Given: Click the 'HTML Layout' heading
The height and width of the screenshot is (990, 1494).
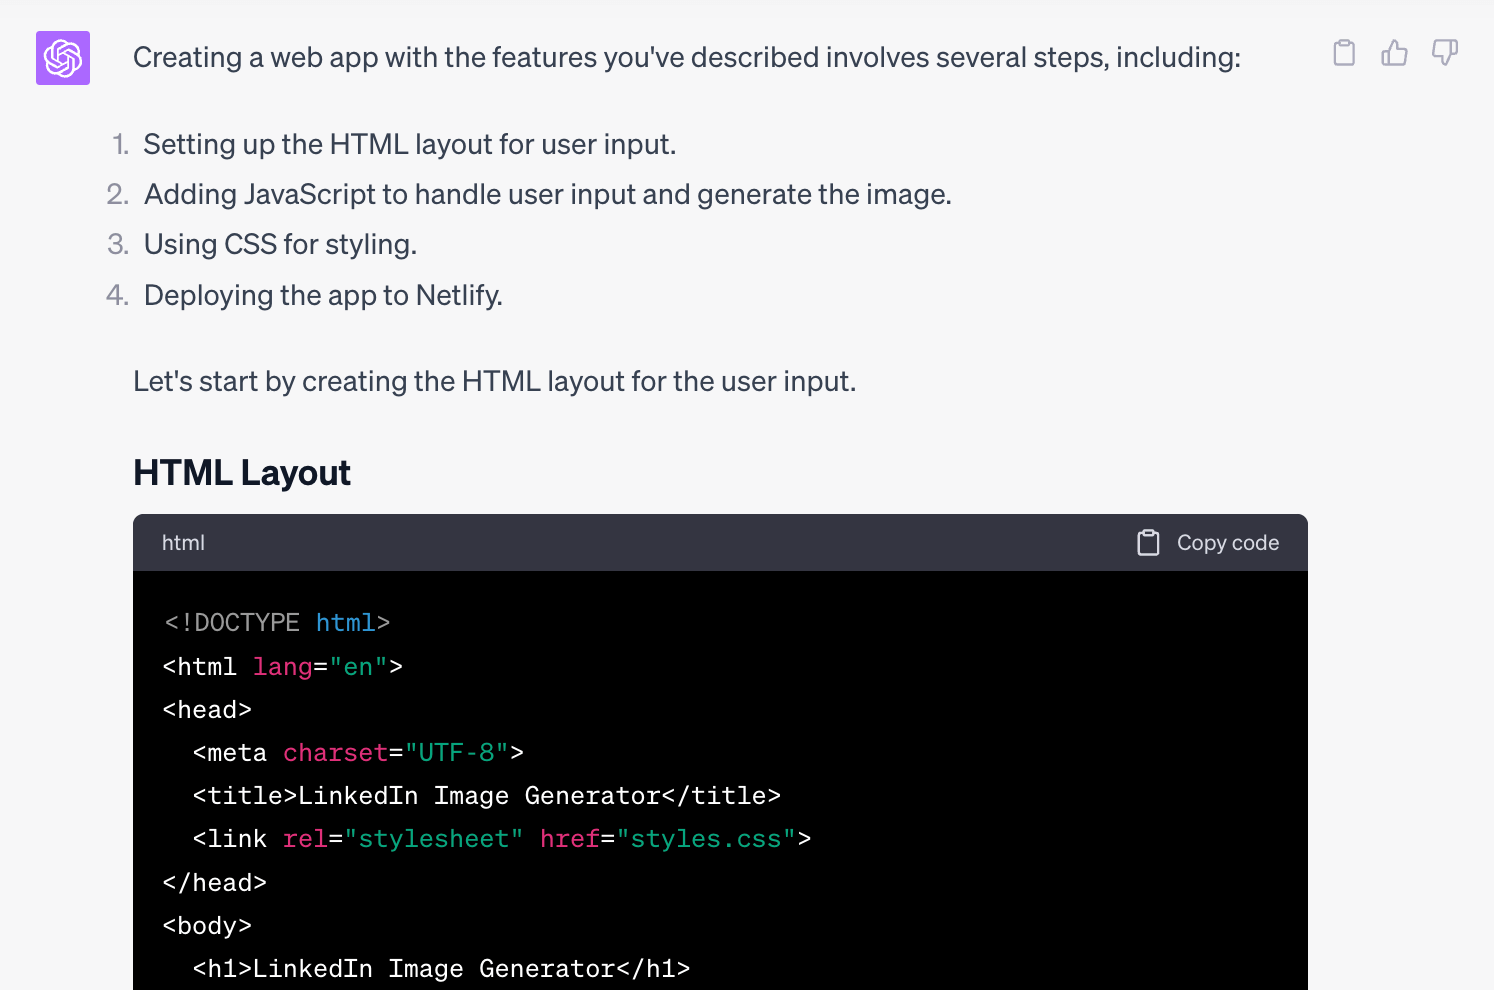Looking at the screenshot, I should point(242,473).
